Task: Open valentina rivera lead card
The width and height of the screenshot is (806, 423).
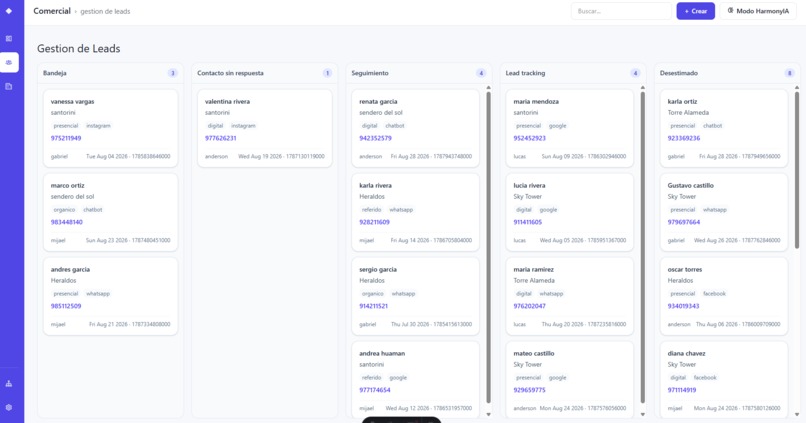Action: [265, 128]
